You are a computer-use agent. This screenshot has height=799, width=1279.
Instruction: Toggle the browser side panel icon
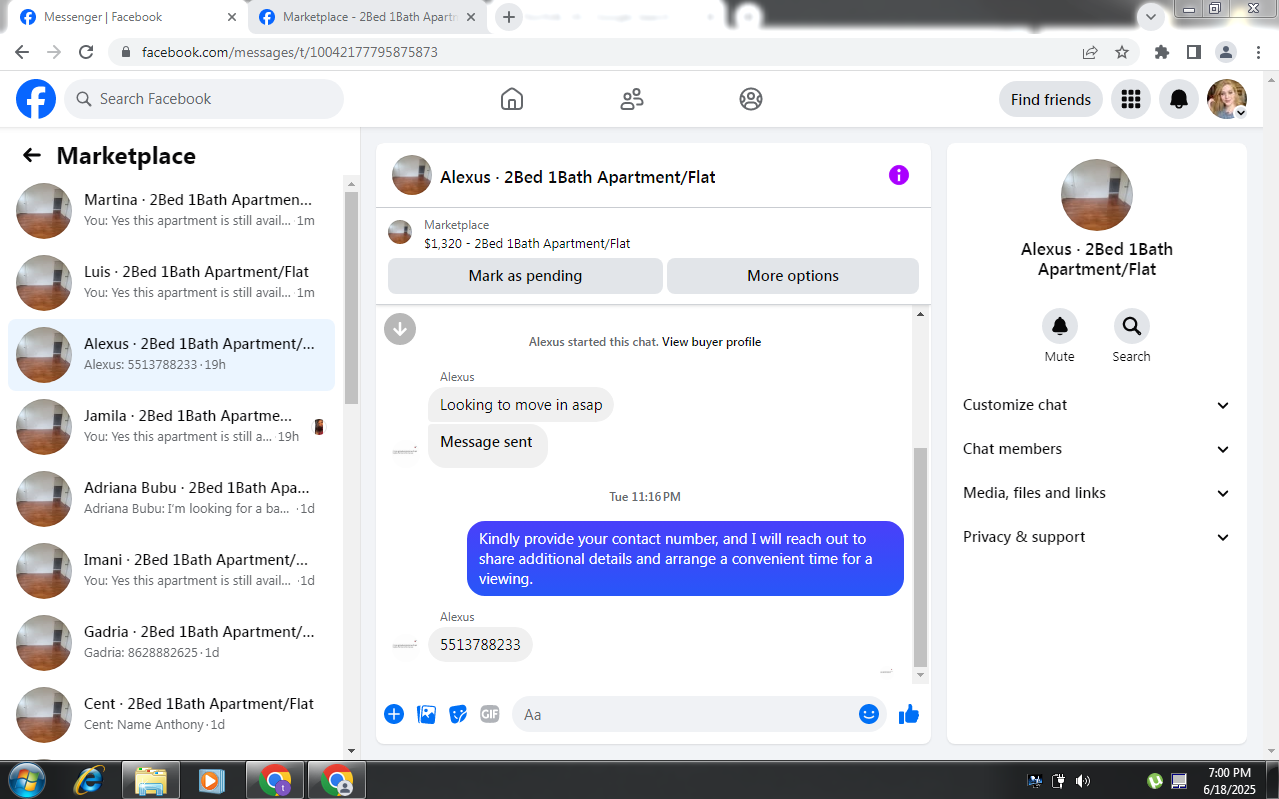[1193, 52]
